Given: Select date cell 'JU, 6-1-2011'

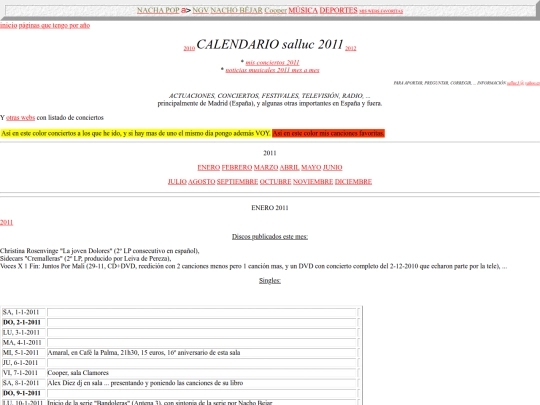Looking at the screenshot, I should tap(23, 363).
